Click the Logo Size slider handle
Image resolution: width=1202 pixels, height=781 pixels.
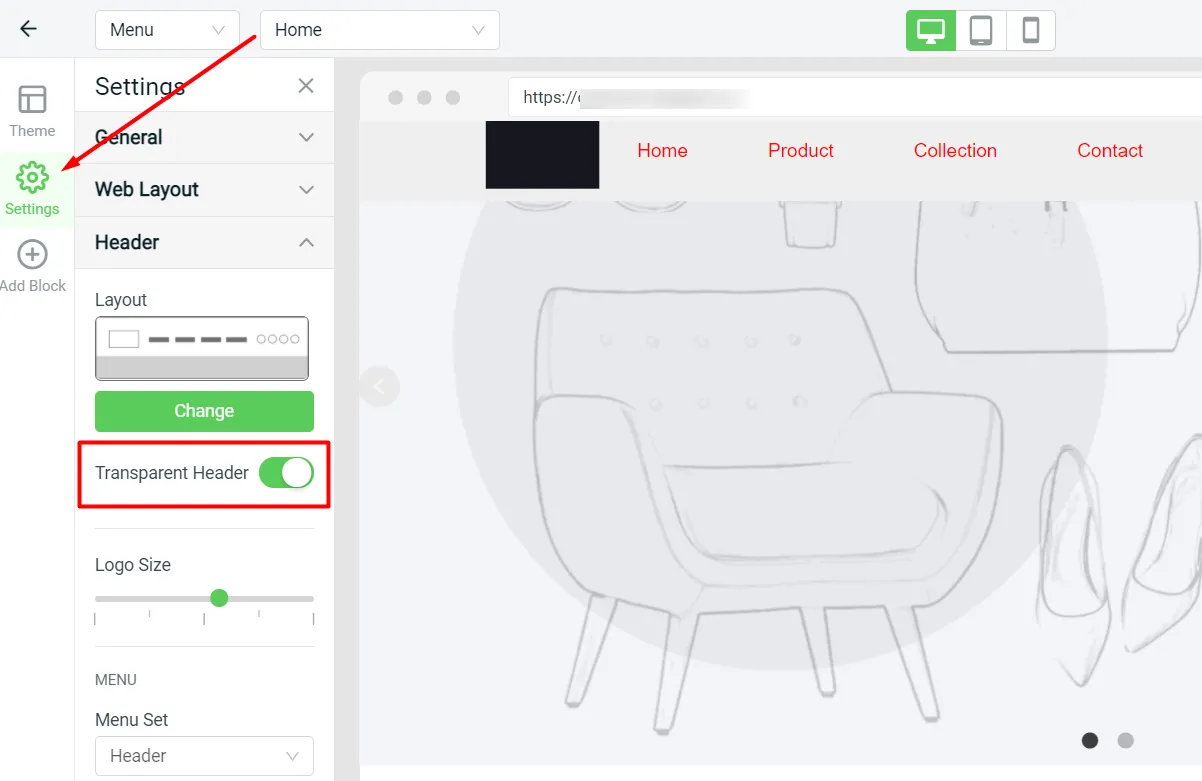(219, 598)
